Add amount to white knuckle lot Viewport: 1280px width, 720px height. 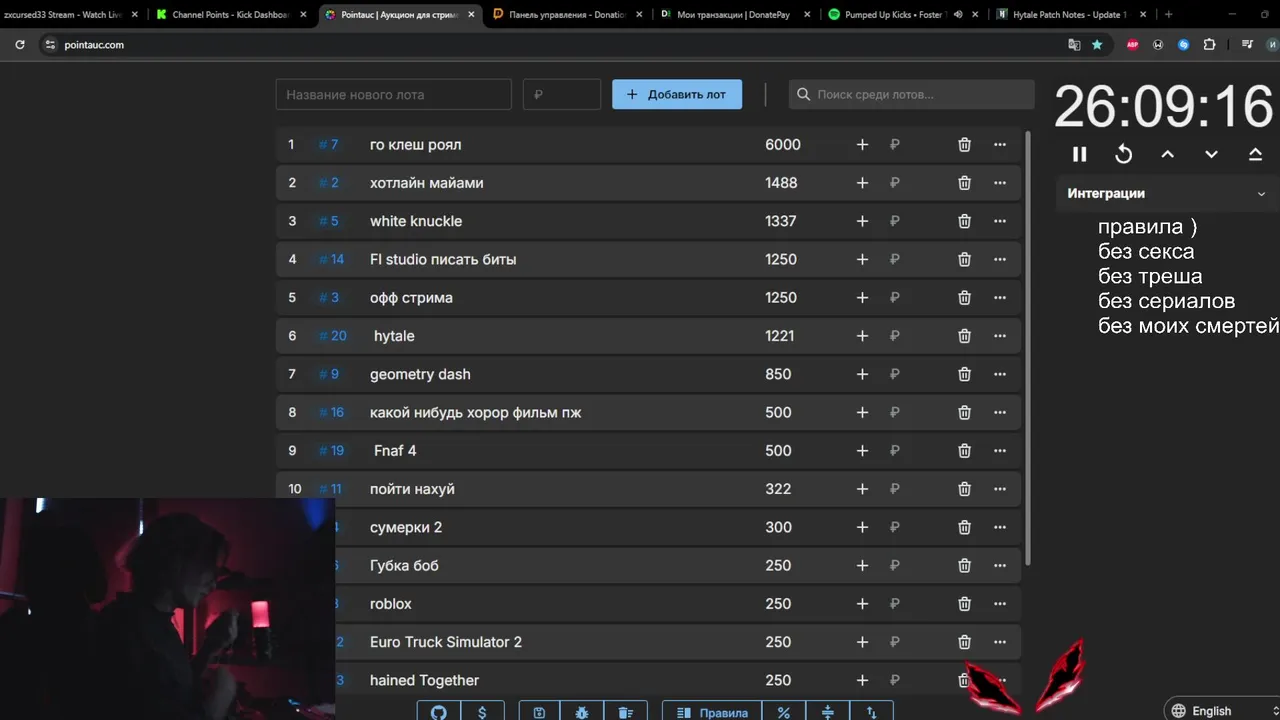click(x=862, y=221)
